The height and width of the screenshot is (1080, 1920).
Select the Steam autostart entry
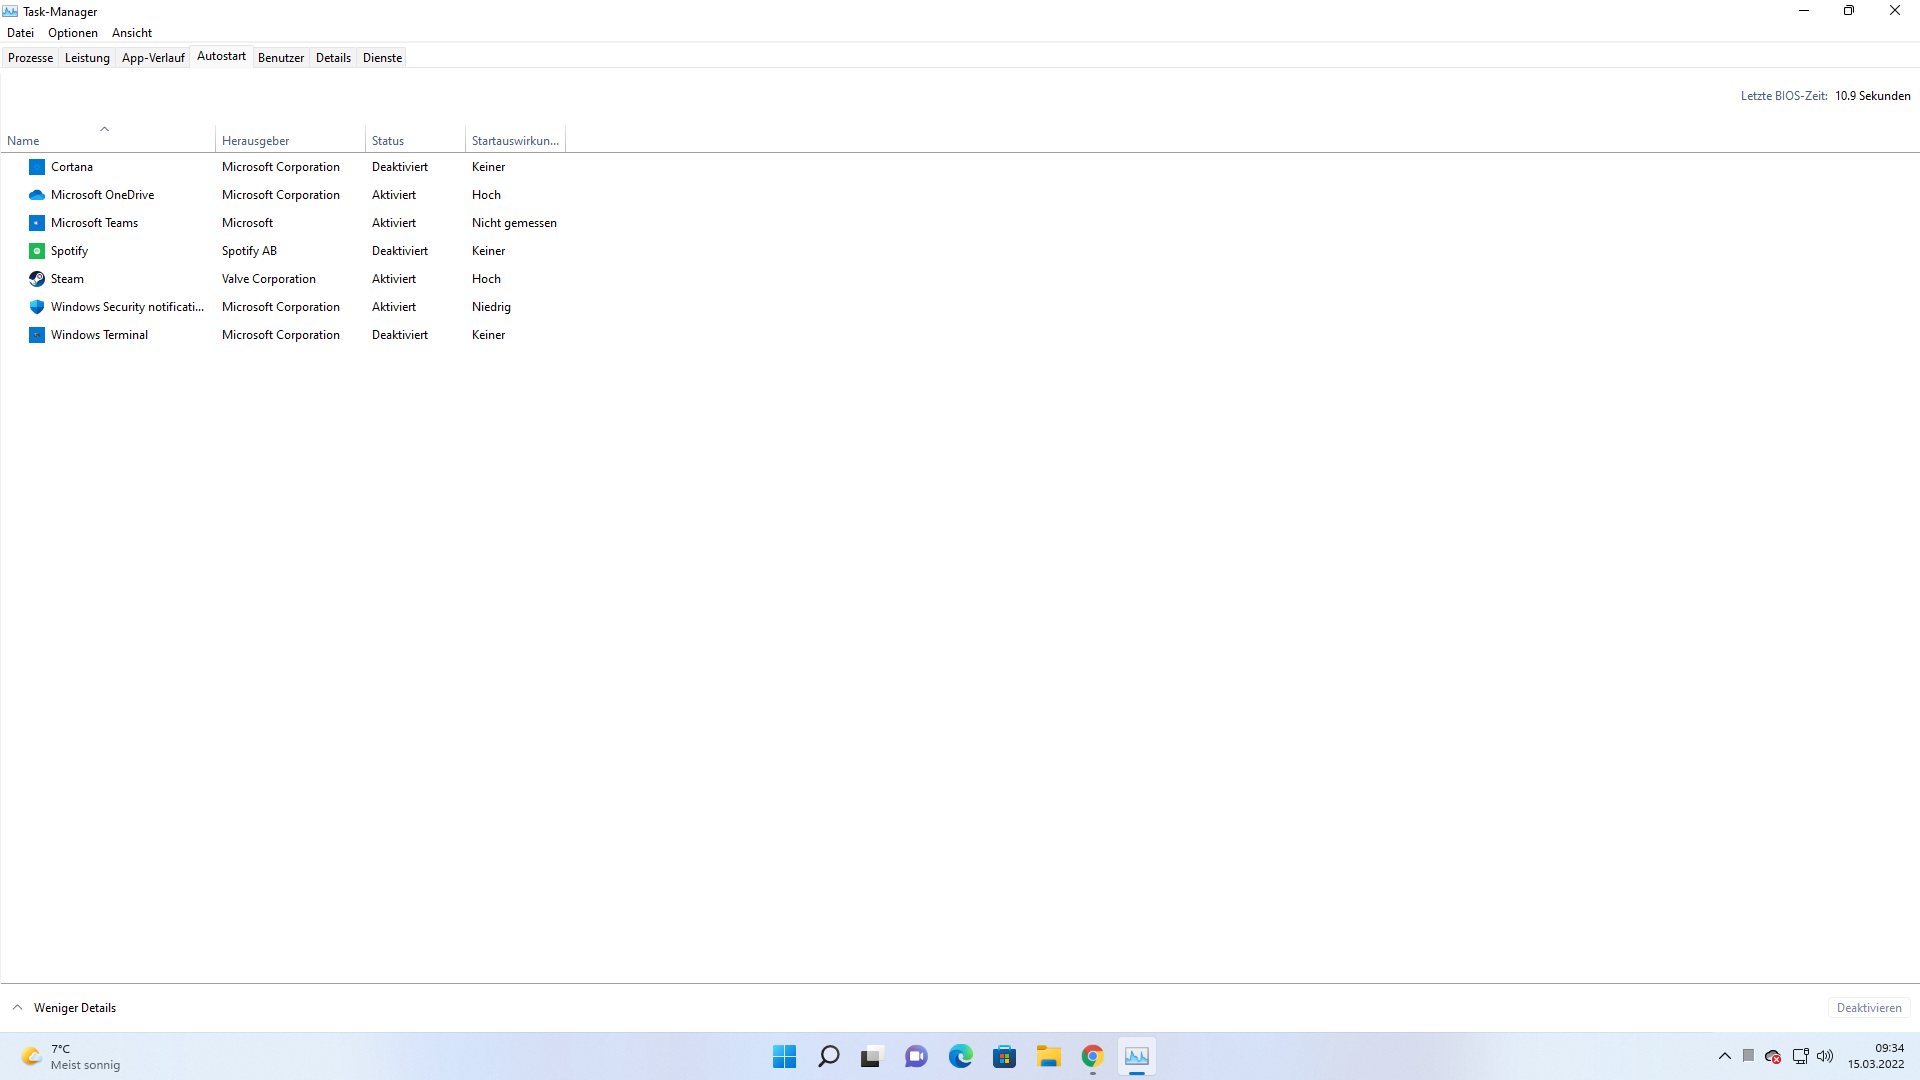coord(285,279)
